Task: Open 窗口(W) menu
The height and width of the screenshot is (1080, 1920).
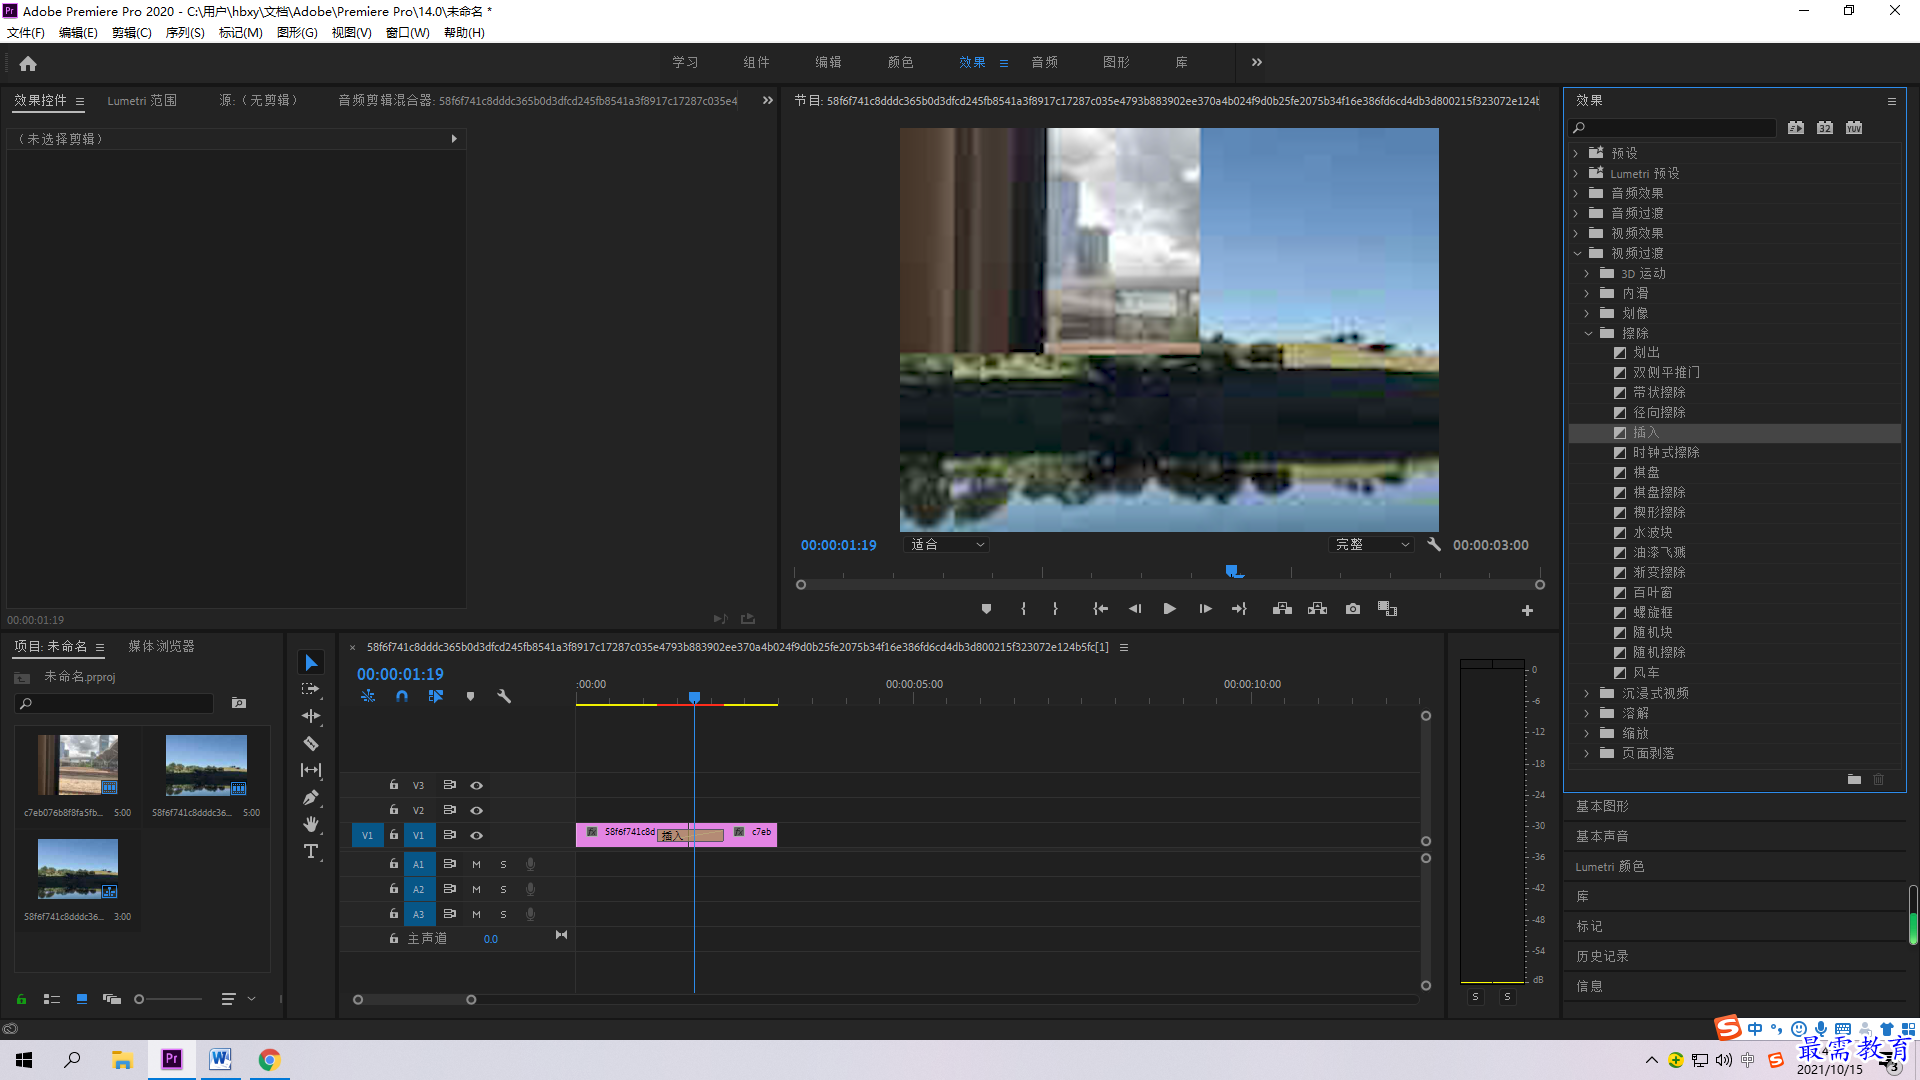Action: coord(408,33)
